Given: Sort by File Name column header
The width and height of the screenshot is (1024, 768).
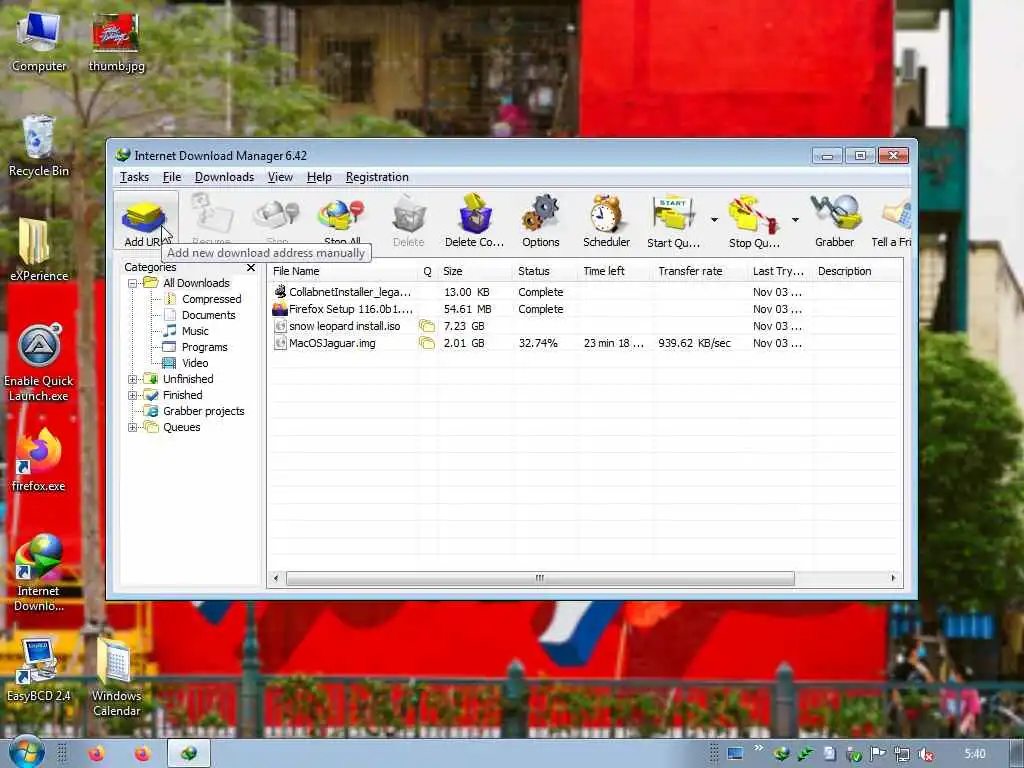Looking at the screenshot, I should pyautogui.click(x=343, y=271).
